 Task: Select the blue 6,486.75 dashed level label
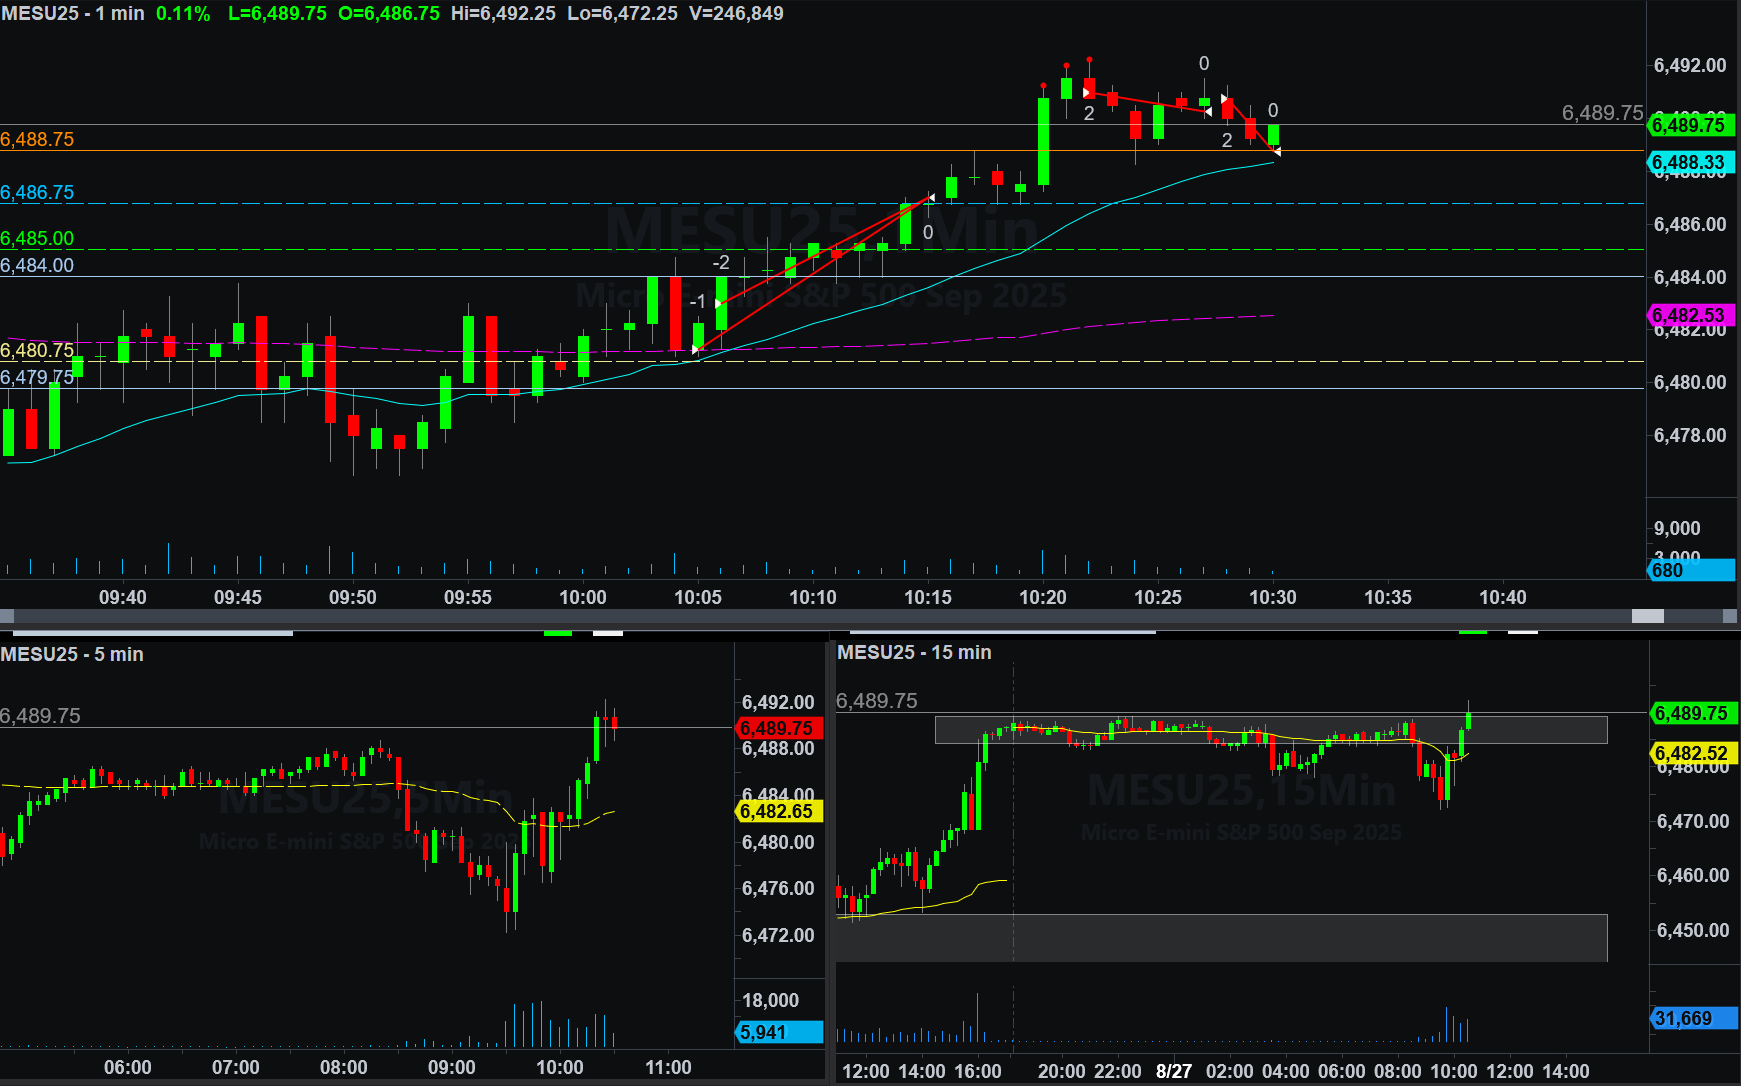click(x=37, y=192)
